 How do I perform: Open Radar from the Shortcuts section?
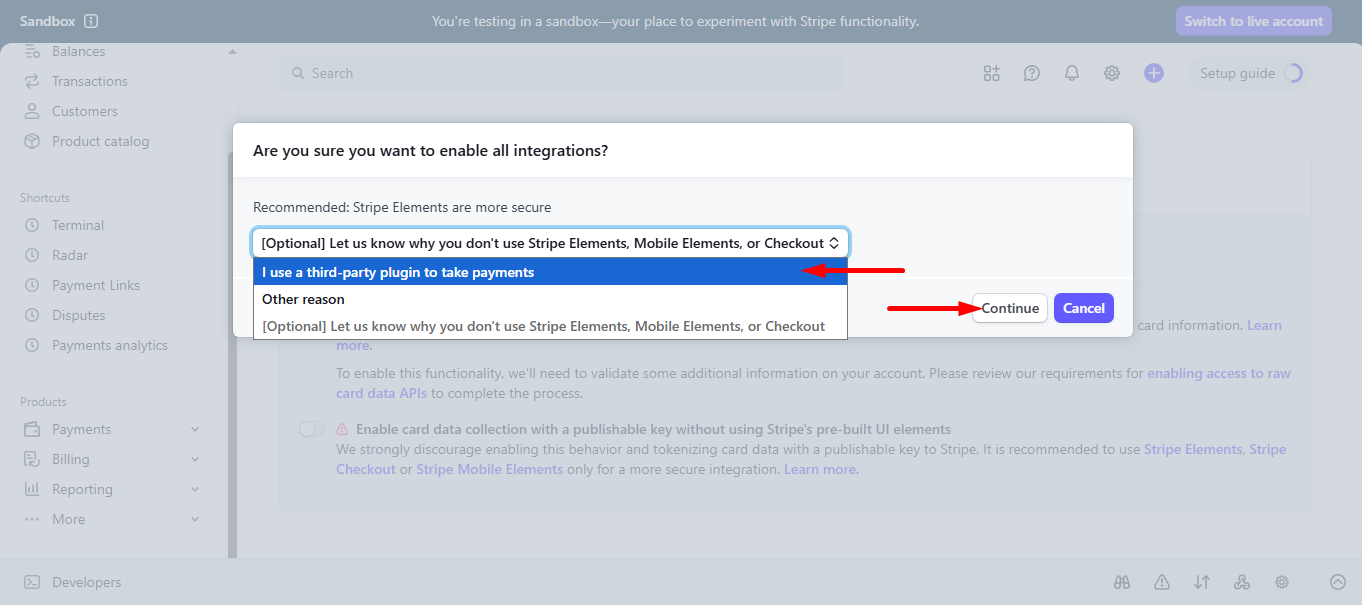pos(70,254)
